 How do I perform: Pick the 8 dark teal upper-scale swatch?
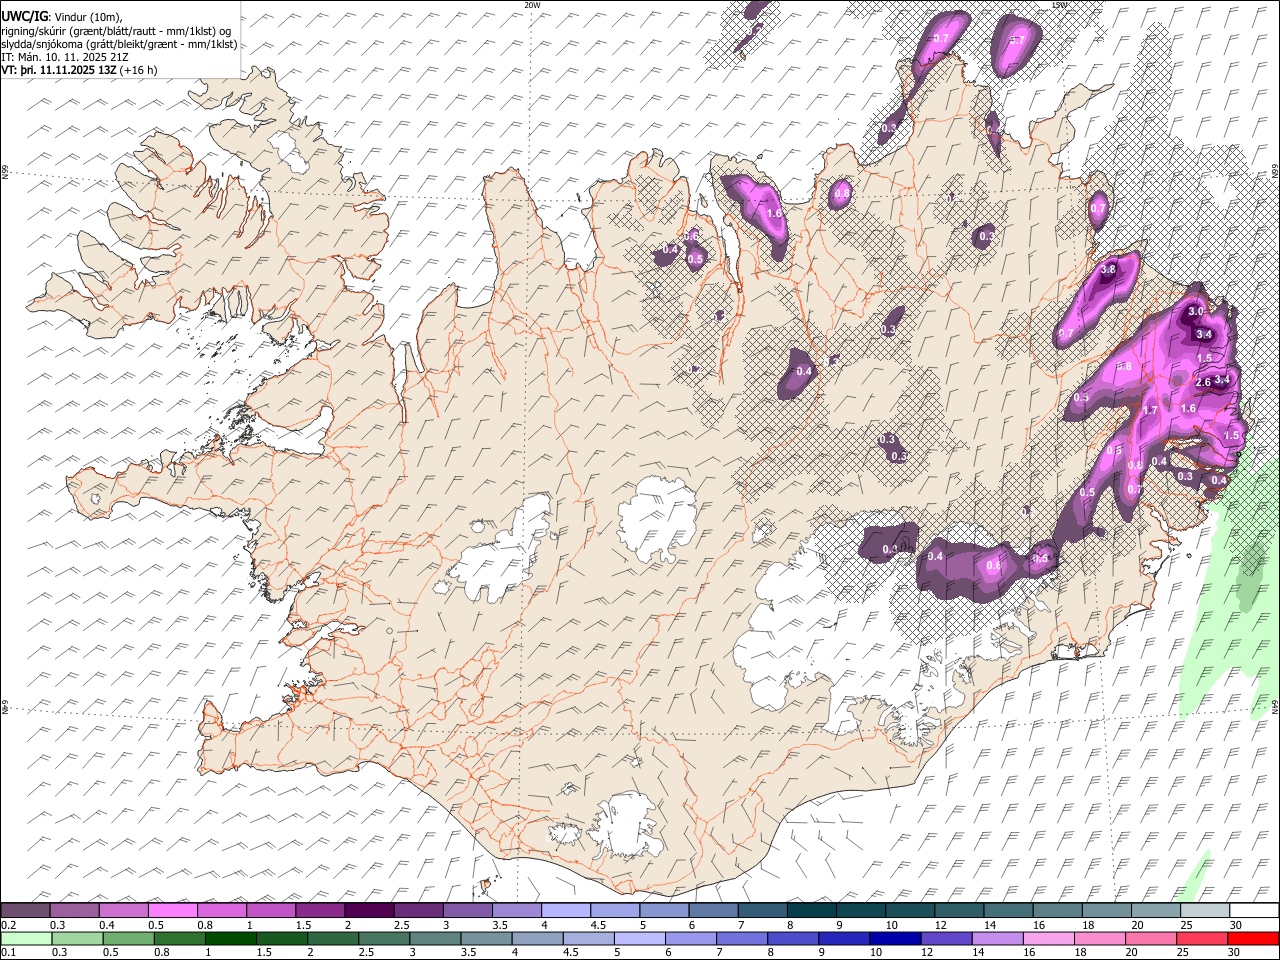click(810, 911)
